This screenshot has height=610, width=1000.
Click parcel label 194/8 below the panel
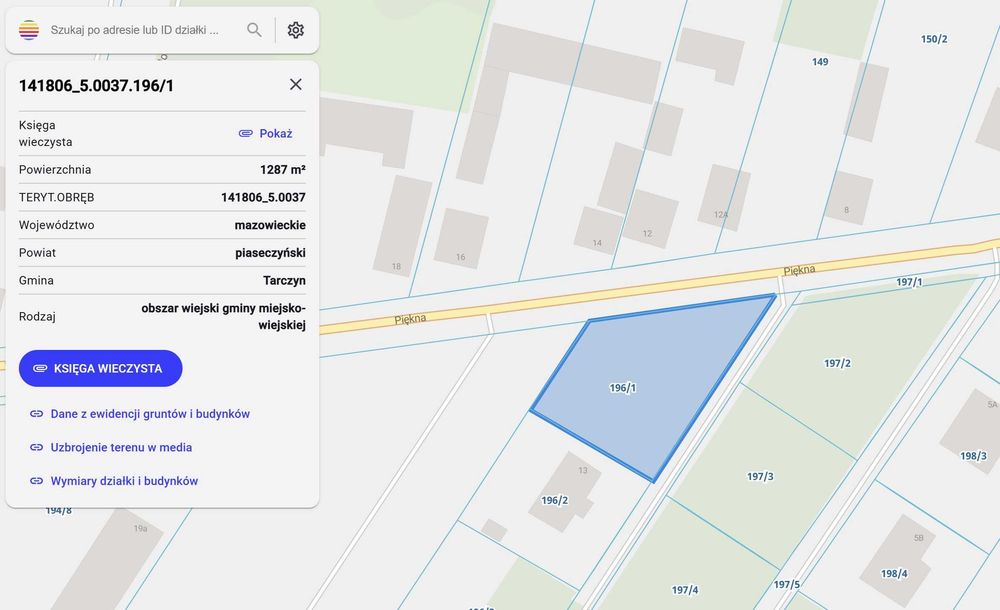[59, 510]
